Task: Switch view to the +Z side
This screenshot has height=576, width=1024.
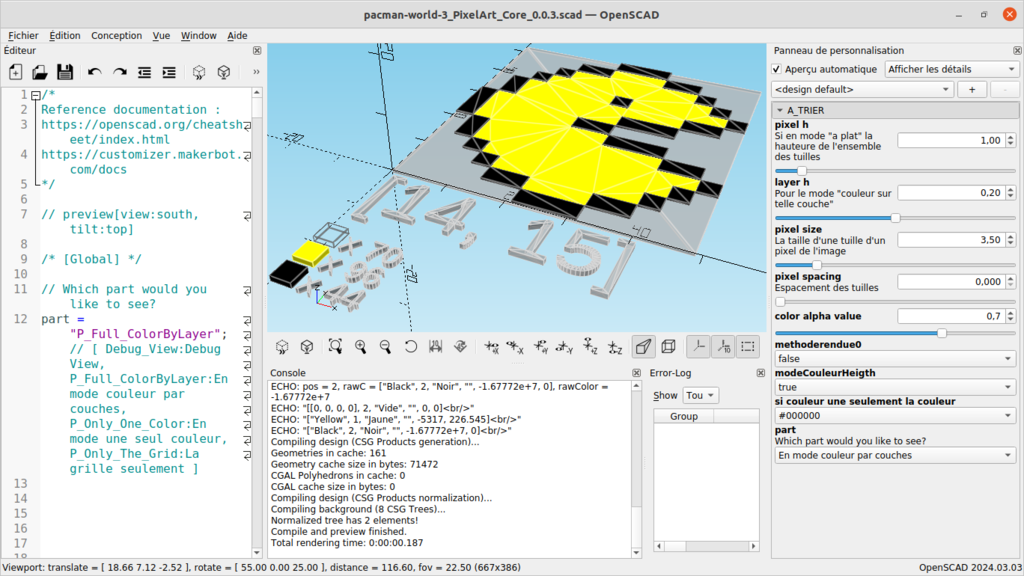Action: coord(590,347)
